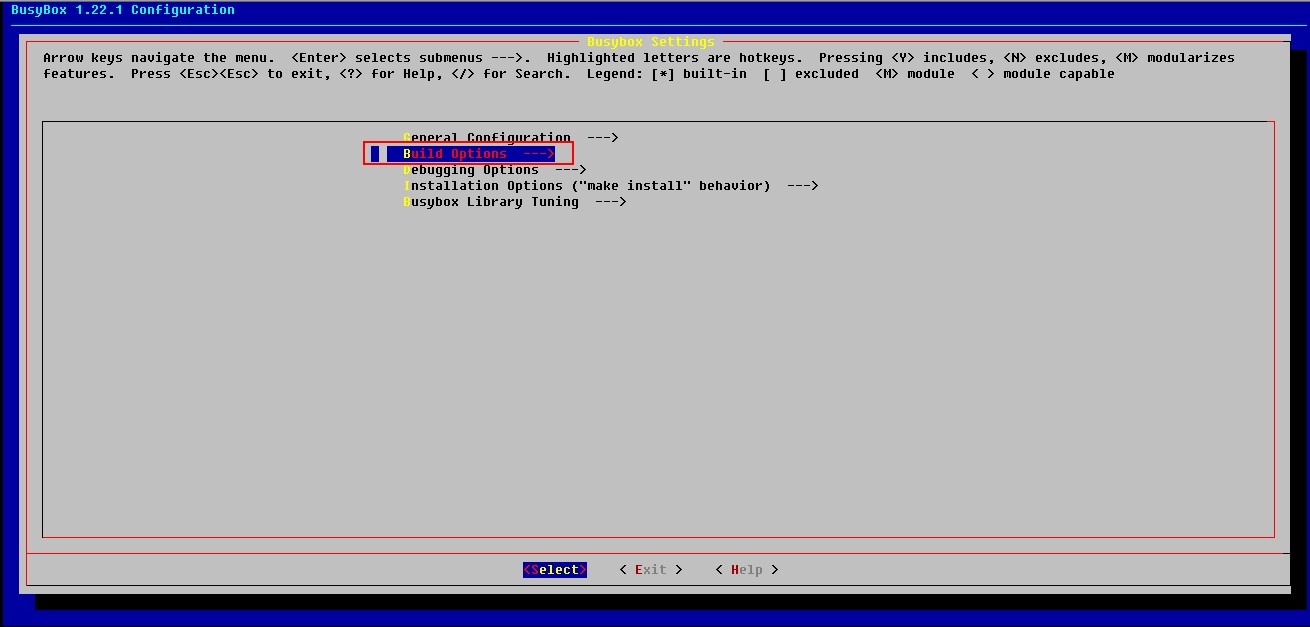Click the "make install" behavior text
This screenshot has height=627, width=1310.
[x=670, y=186]
